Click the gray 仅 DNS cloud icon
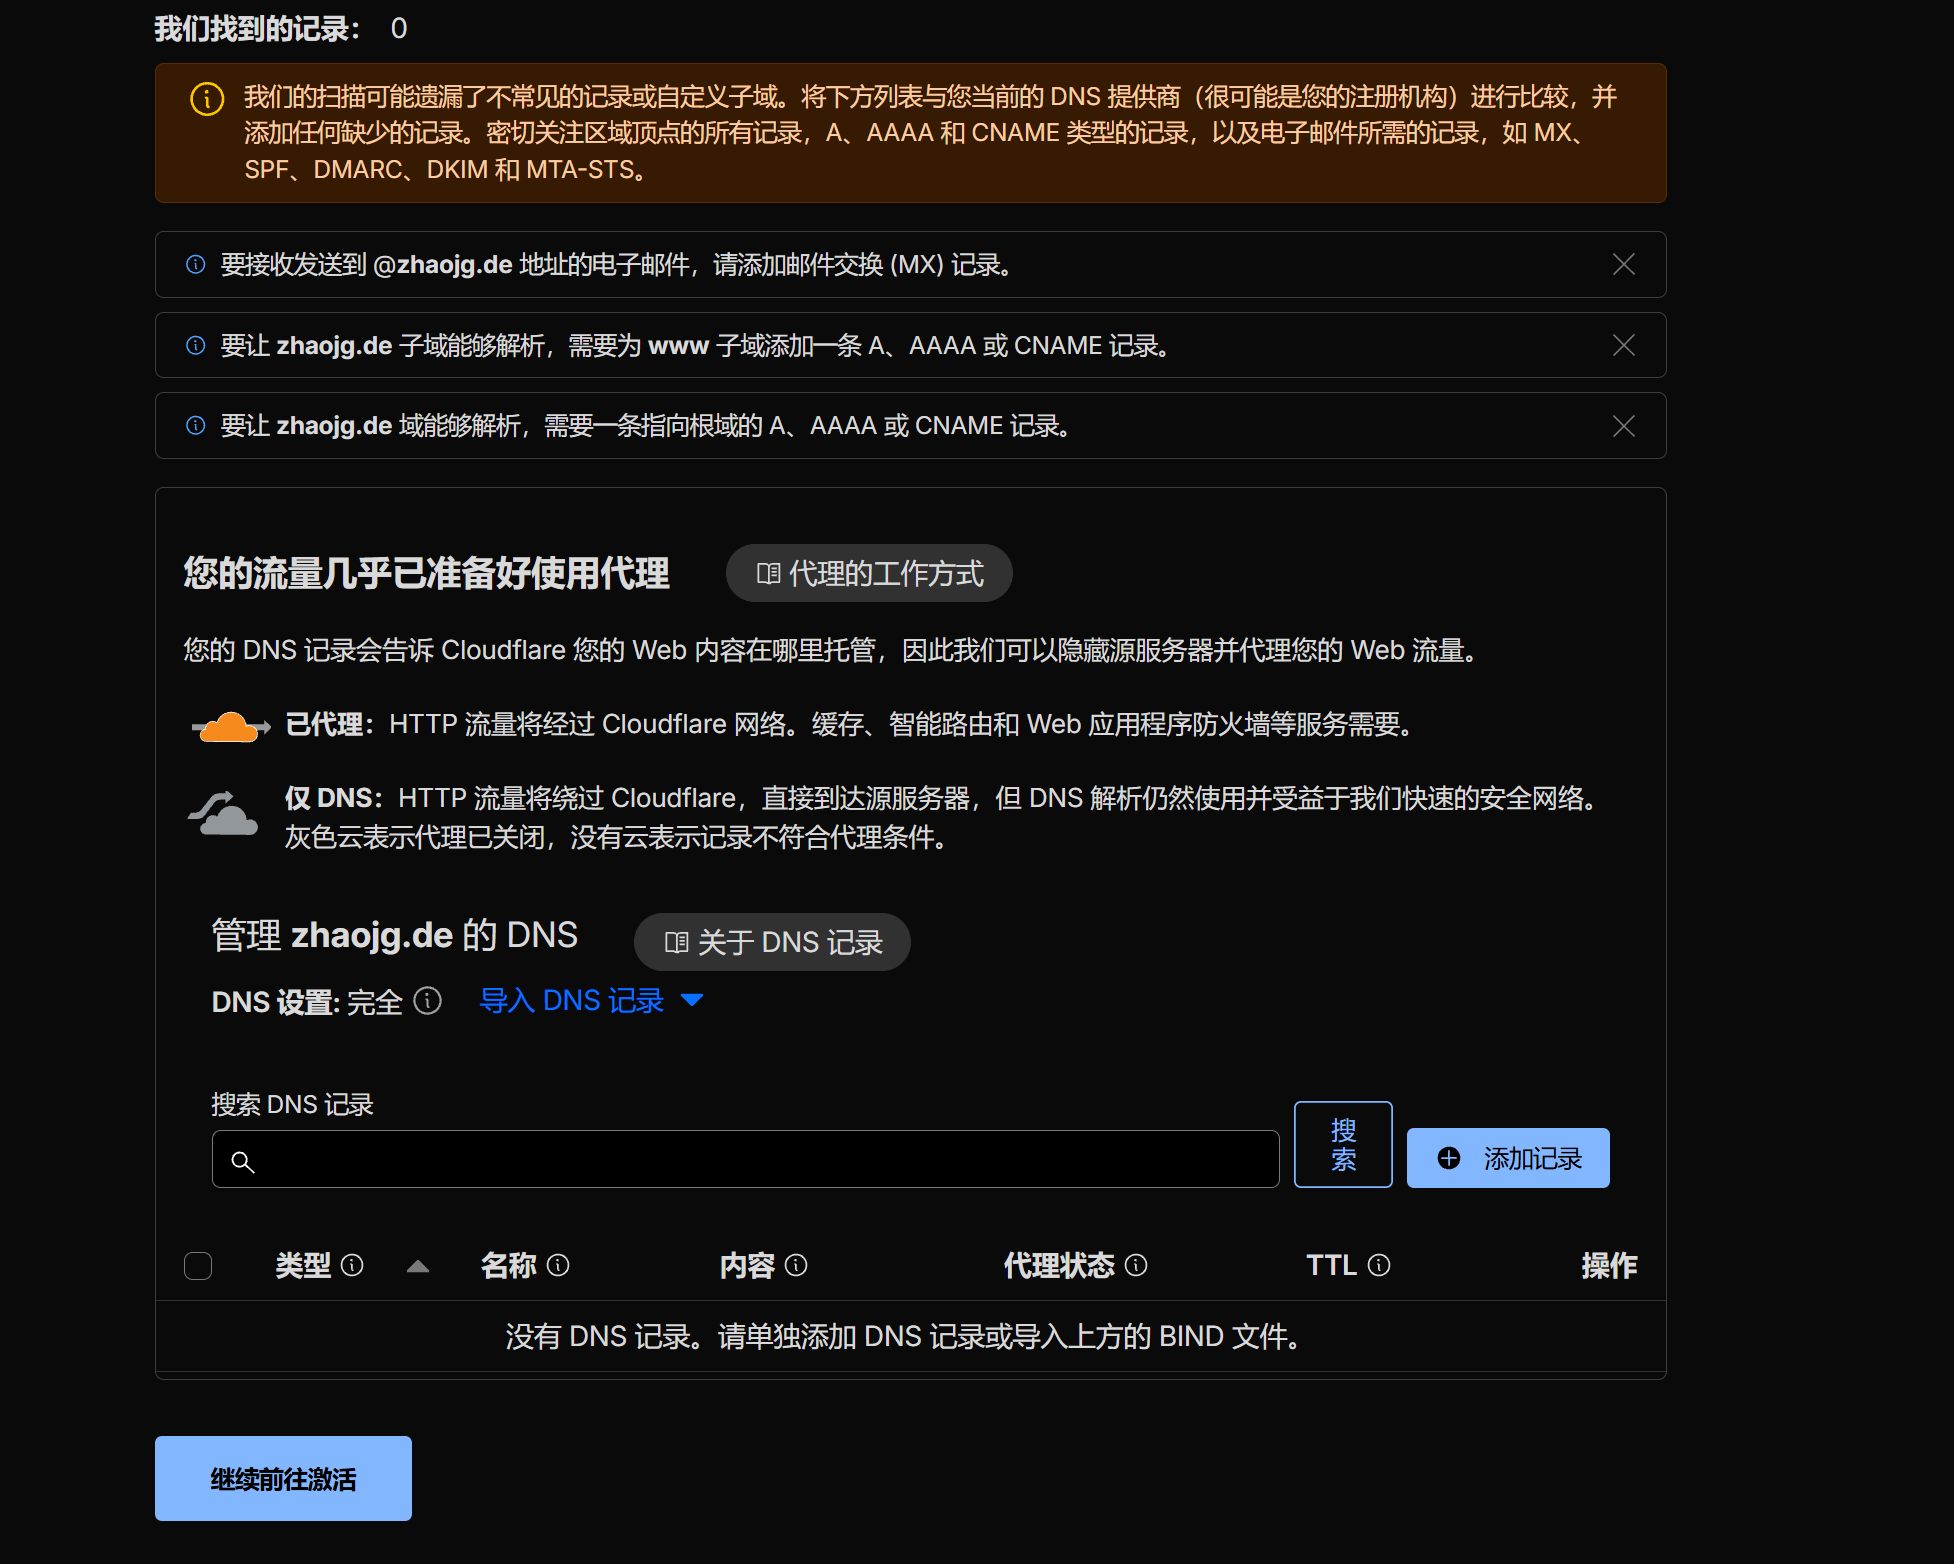This screenshot has width=1954, height=1564. [223, 814]
